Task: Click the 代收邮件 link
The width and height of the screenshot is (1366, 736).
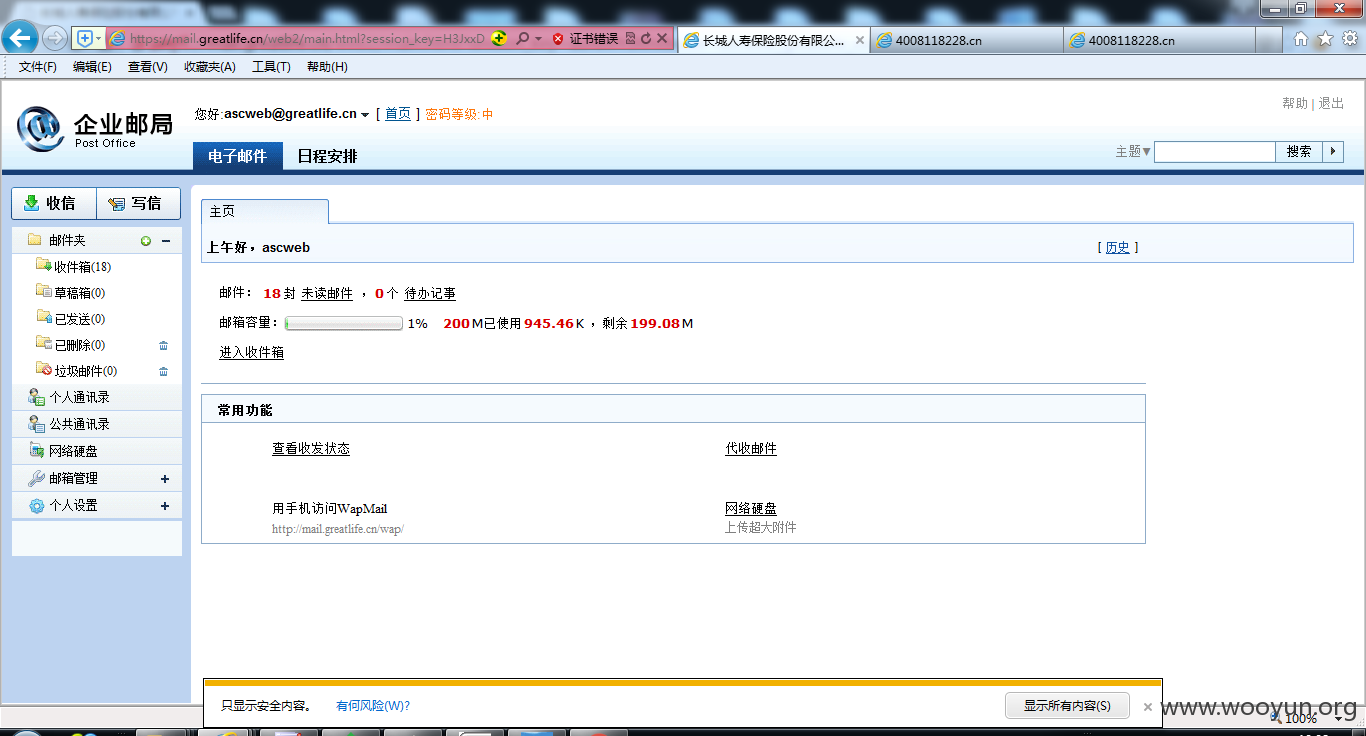Action: tap(751, 449)
